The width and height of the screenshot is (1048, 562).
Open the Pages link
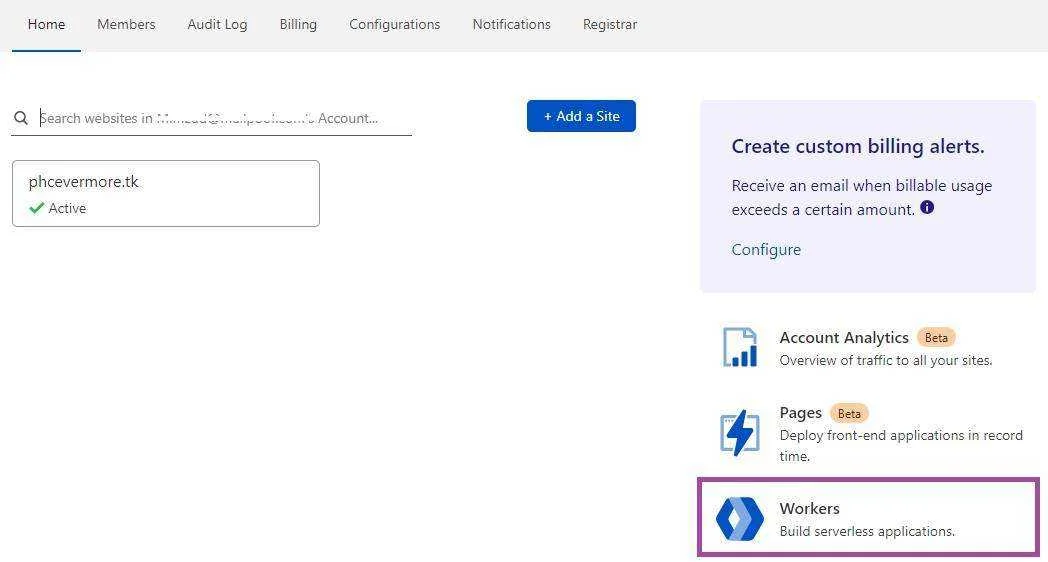click(800, 413)
